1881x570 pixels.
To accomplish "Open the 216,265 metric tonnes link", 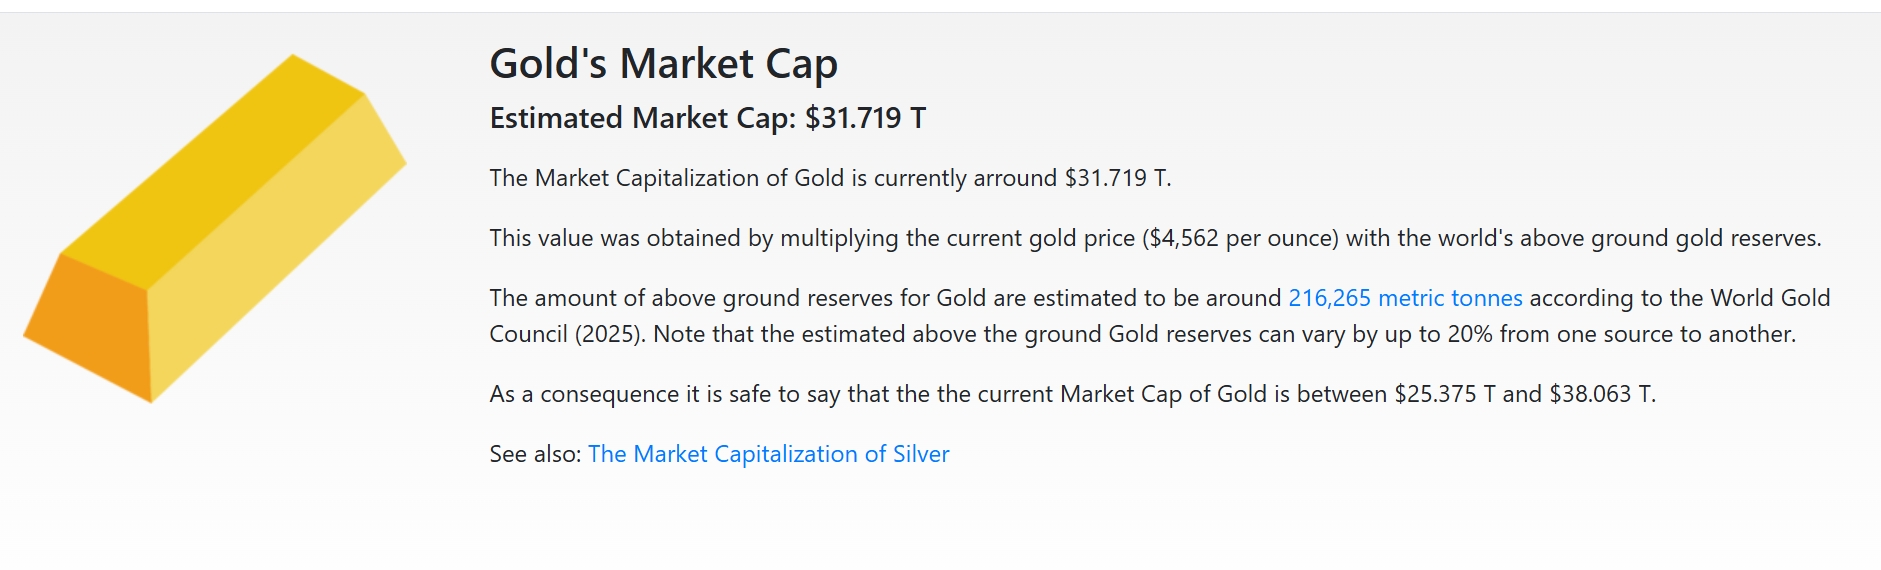I will [x=1405, y=298].
